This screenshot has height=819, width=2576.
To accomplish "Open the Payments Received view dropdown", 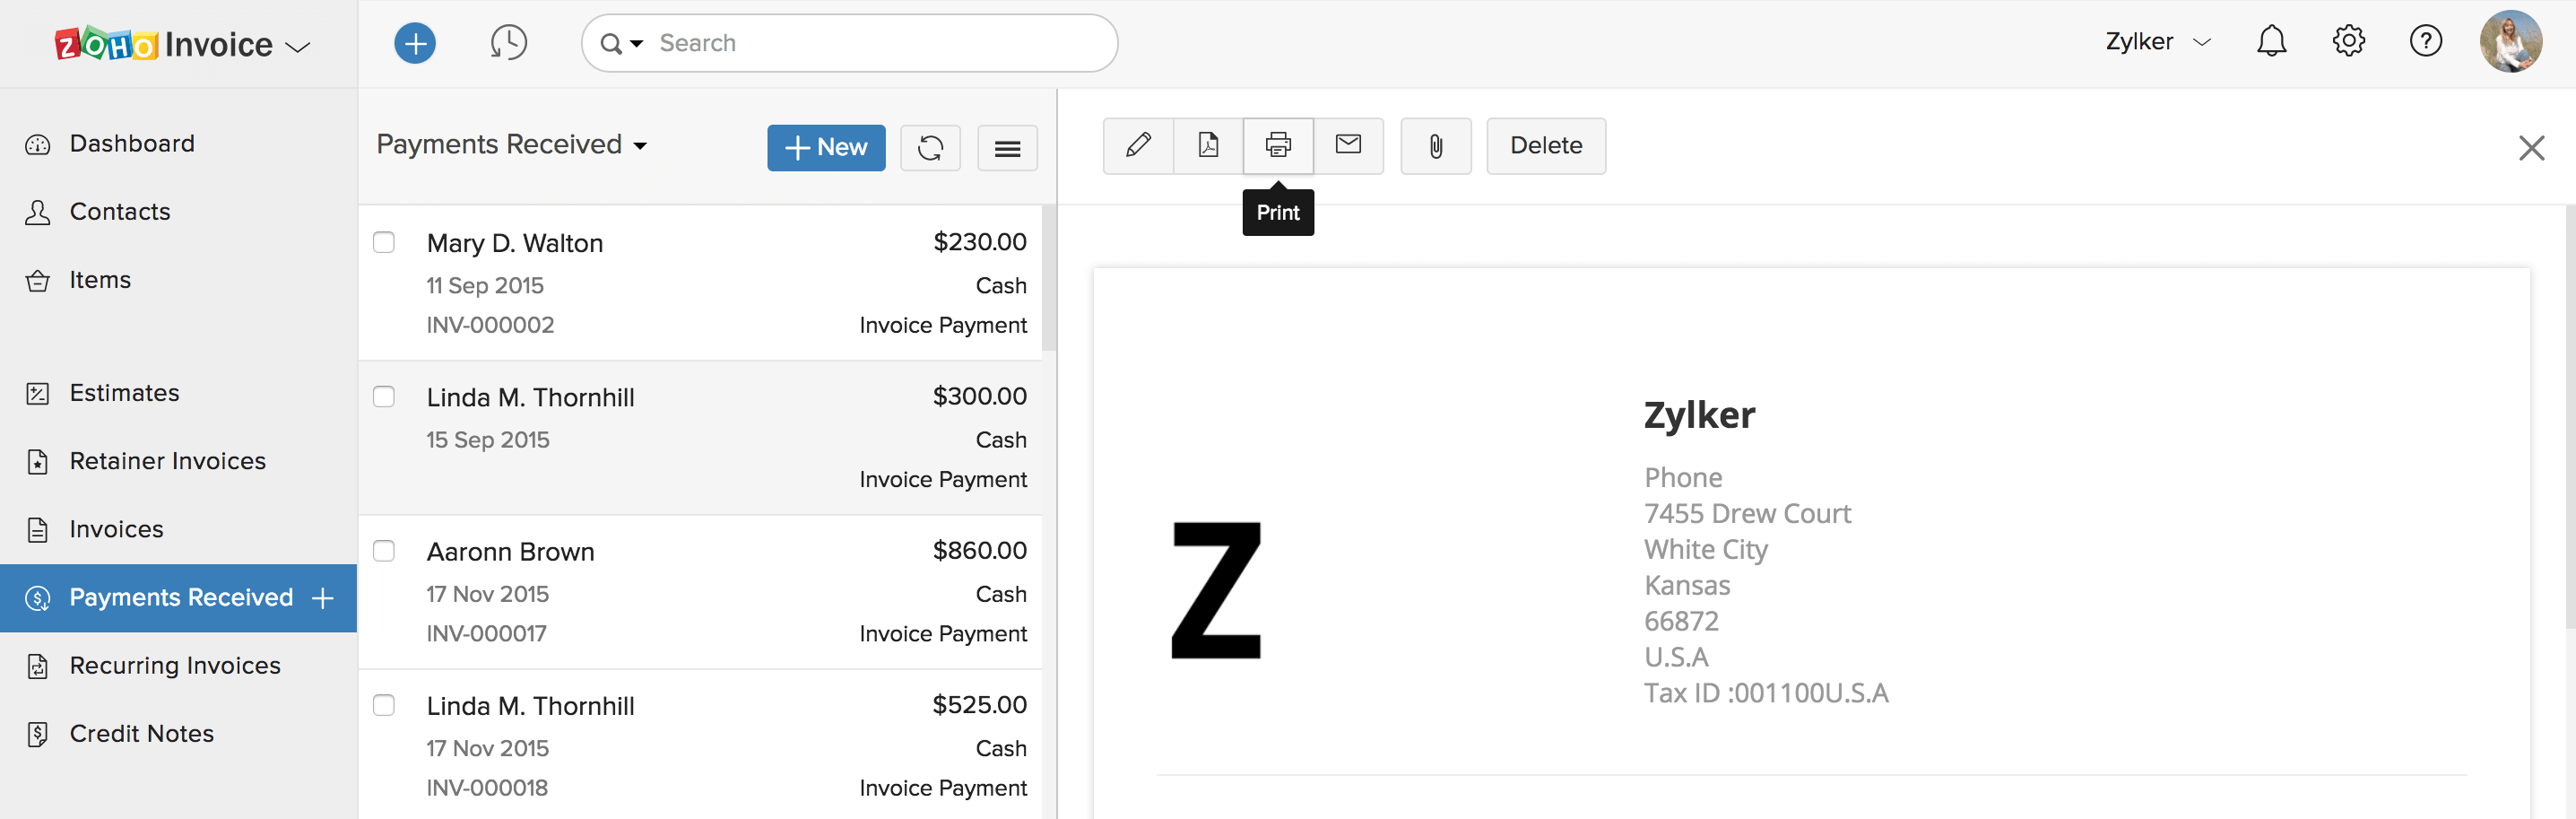I will (x=640, y=145).
